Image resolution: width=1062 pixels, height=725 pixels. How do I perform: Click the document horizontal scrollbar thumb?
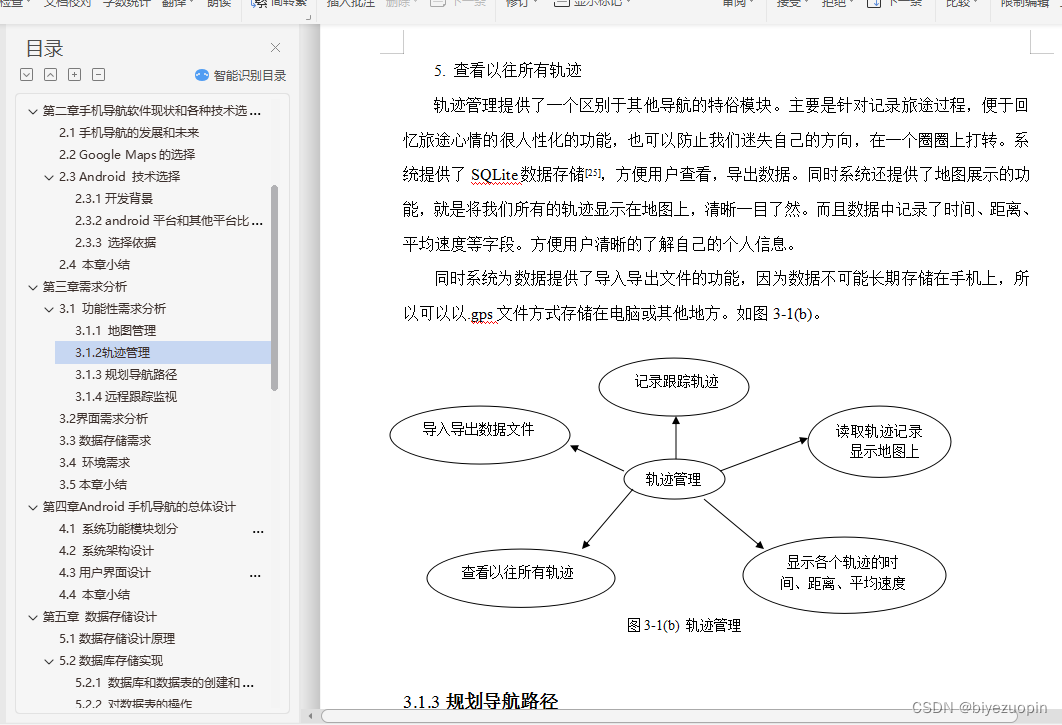[667, 716]
